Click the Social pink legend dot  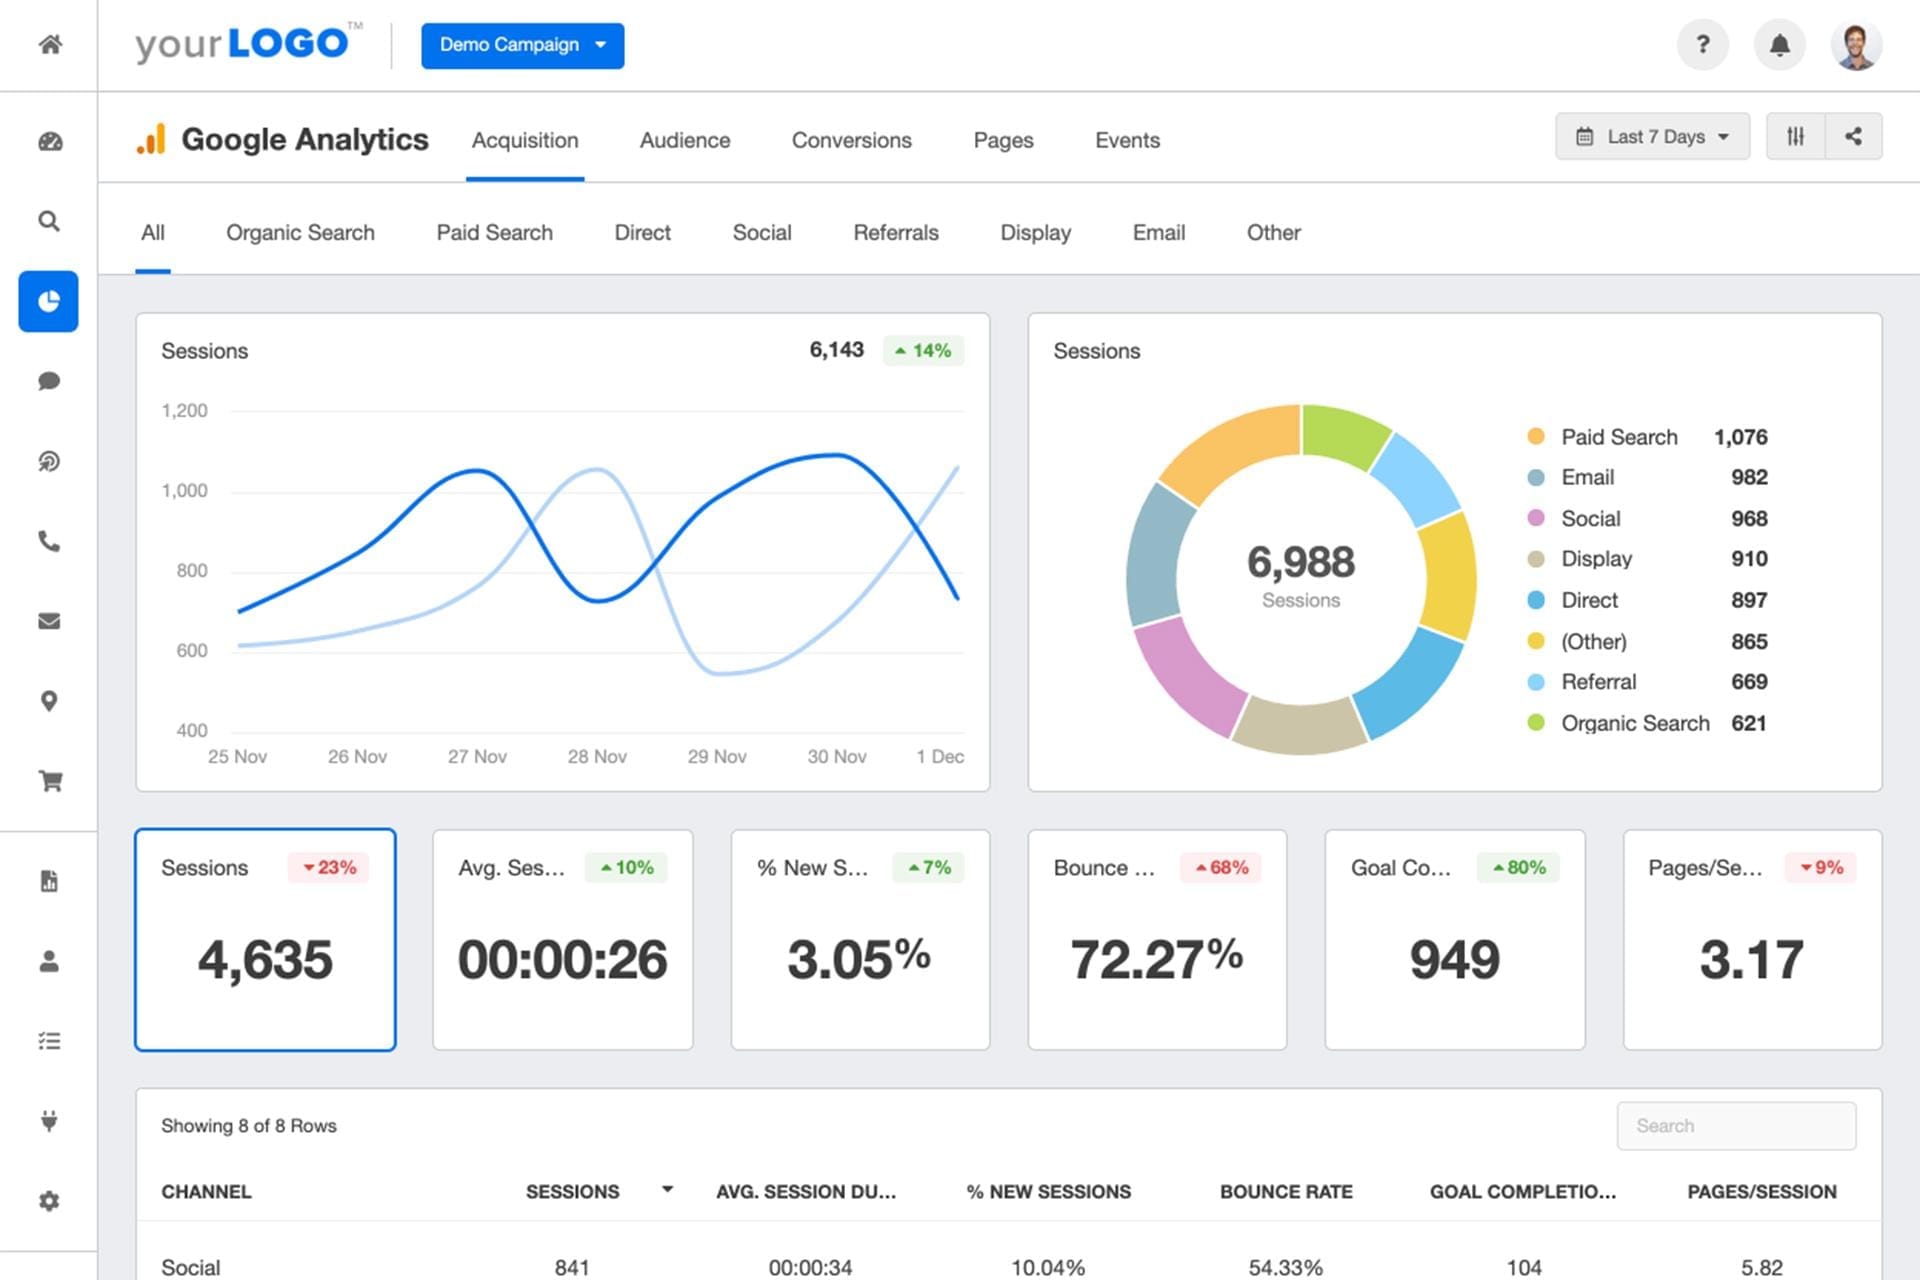point(1536,518)
